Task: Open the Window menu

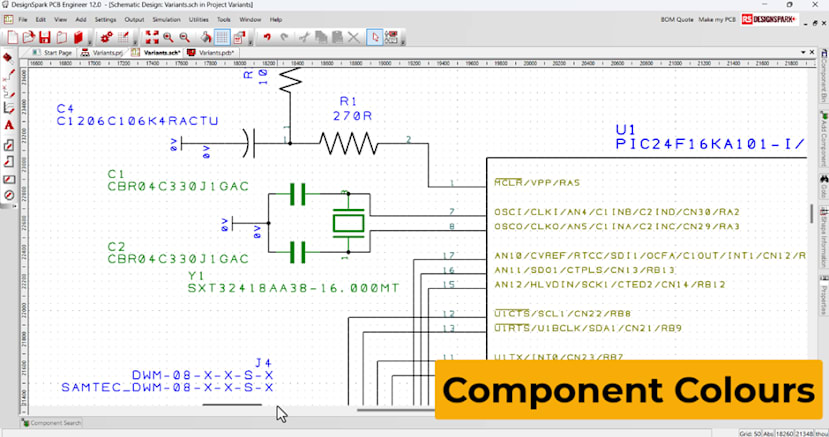Action: pos(250,20)
